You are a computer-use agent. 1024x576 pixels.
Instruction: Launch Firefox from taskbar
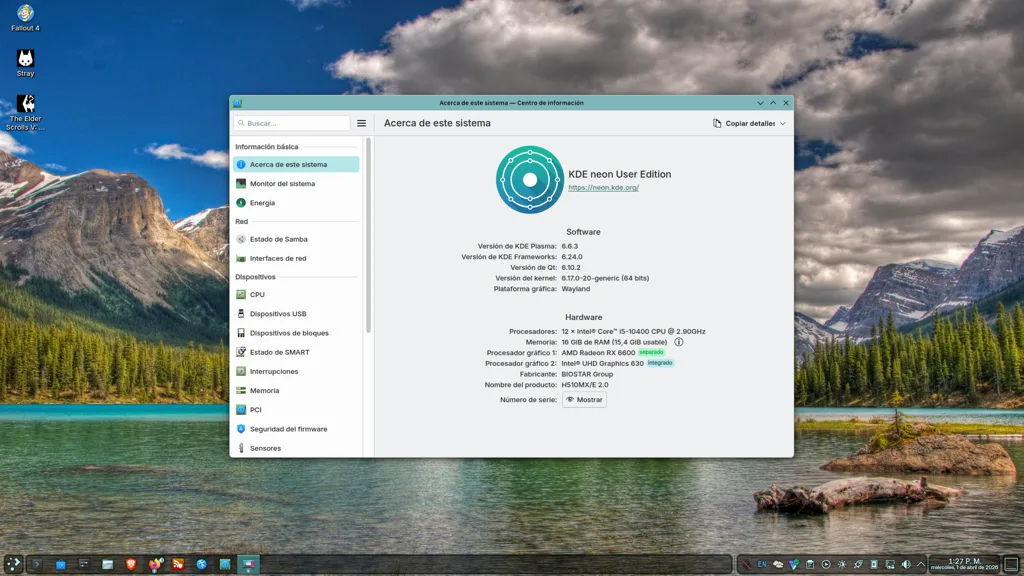tap(155, 564)
